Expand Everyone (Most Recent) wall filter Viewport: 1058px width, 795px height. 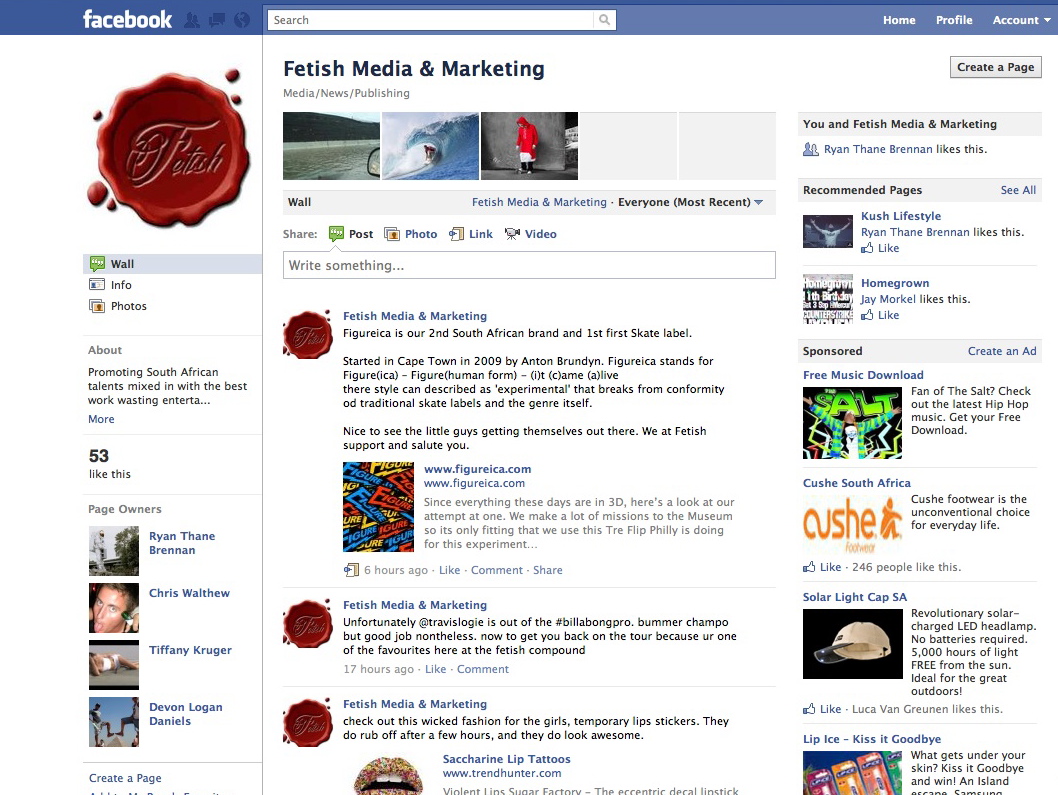690,202
